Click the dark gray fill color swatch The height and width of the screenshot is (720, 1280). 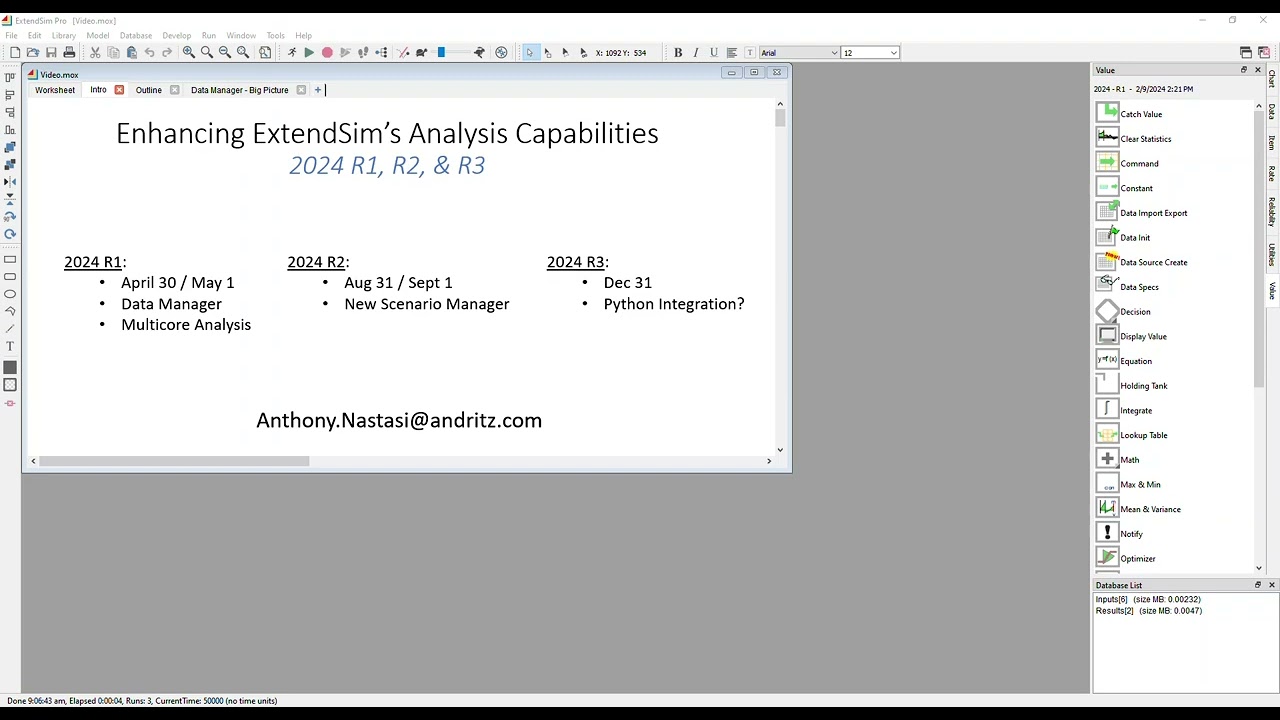click(x=10, y=368)
